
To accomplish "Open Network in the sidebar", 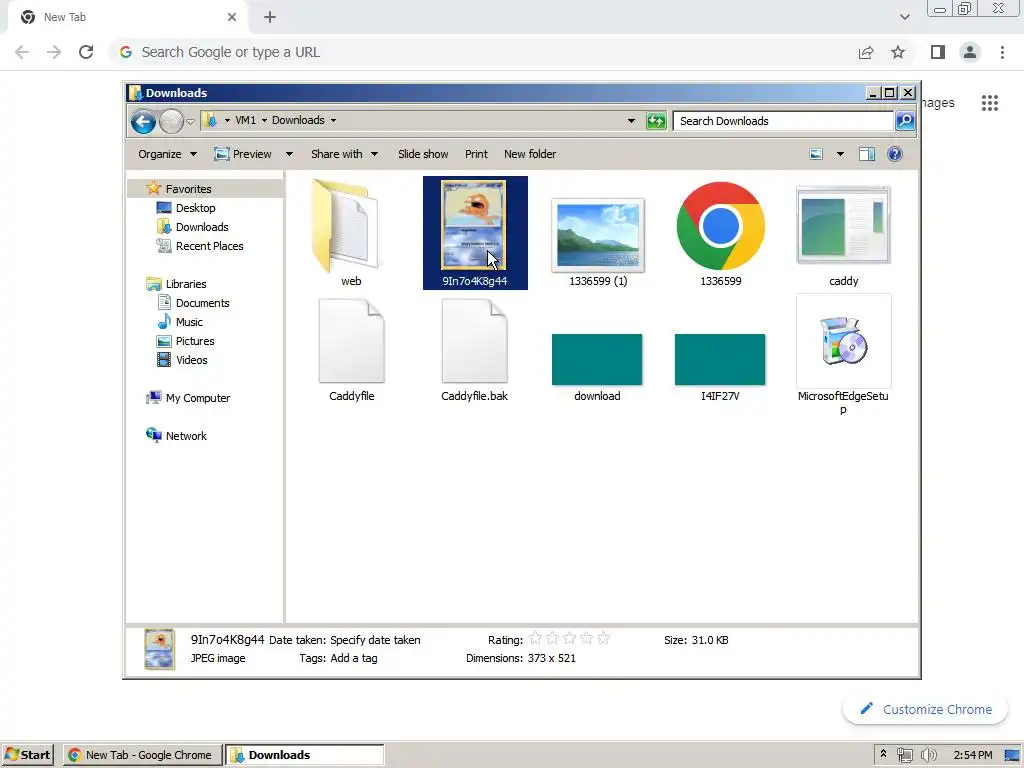I will [x=185, y=436].
